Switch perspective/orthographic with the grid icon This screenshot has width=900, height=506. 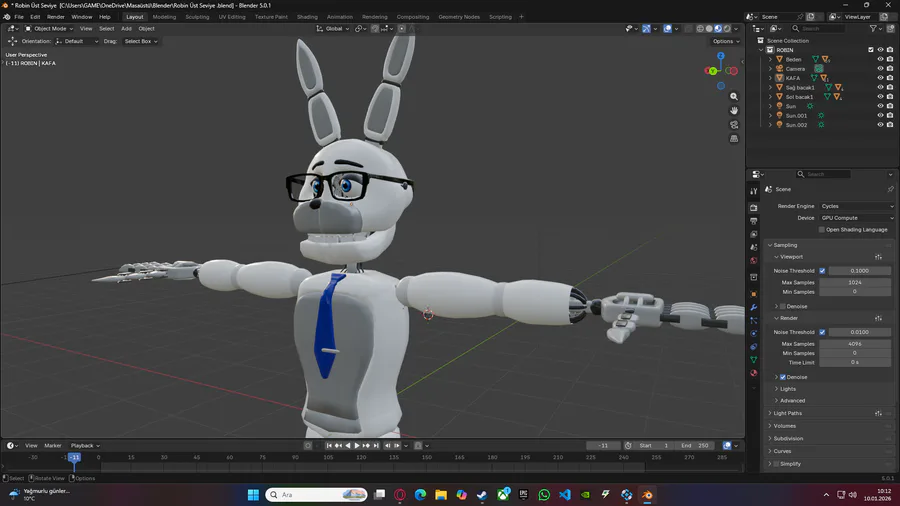coord(734,138)
